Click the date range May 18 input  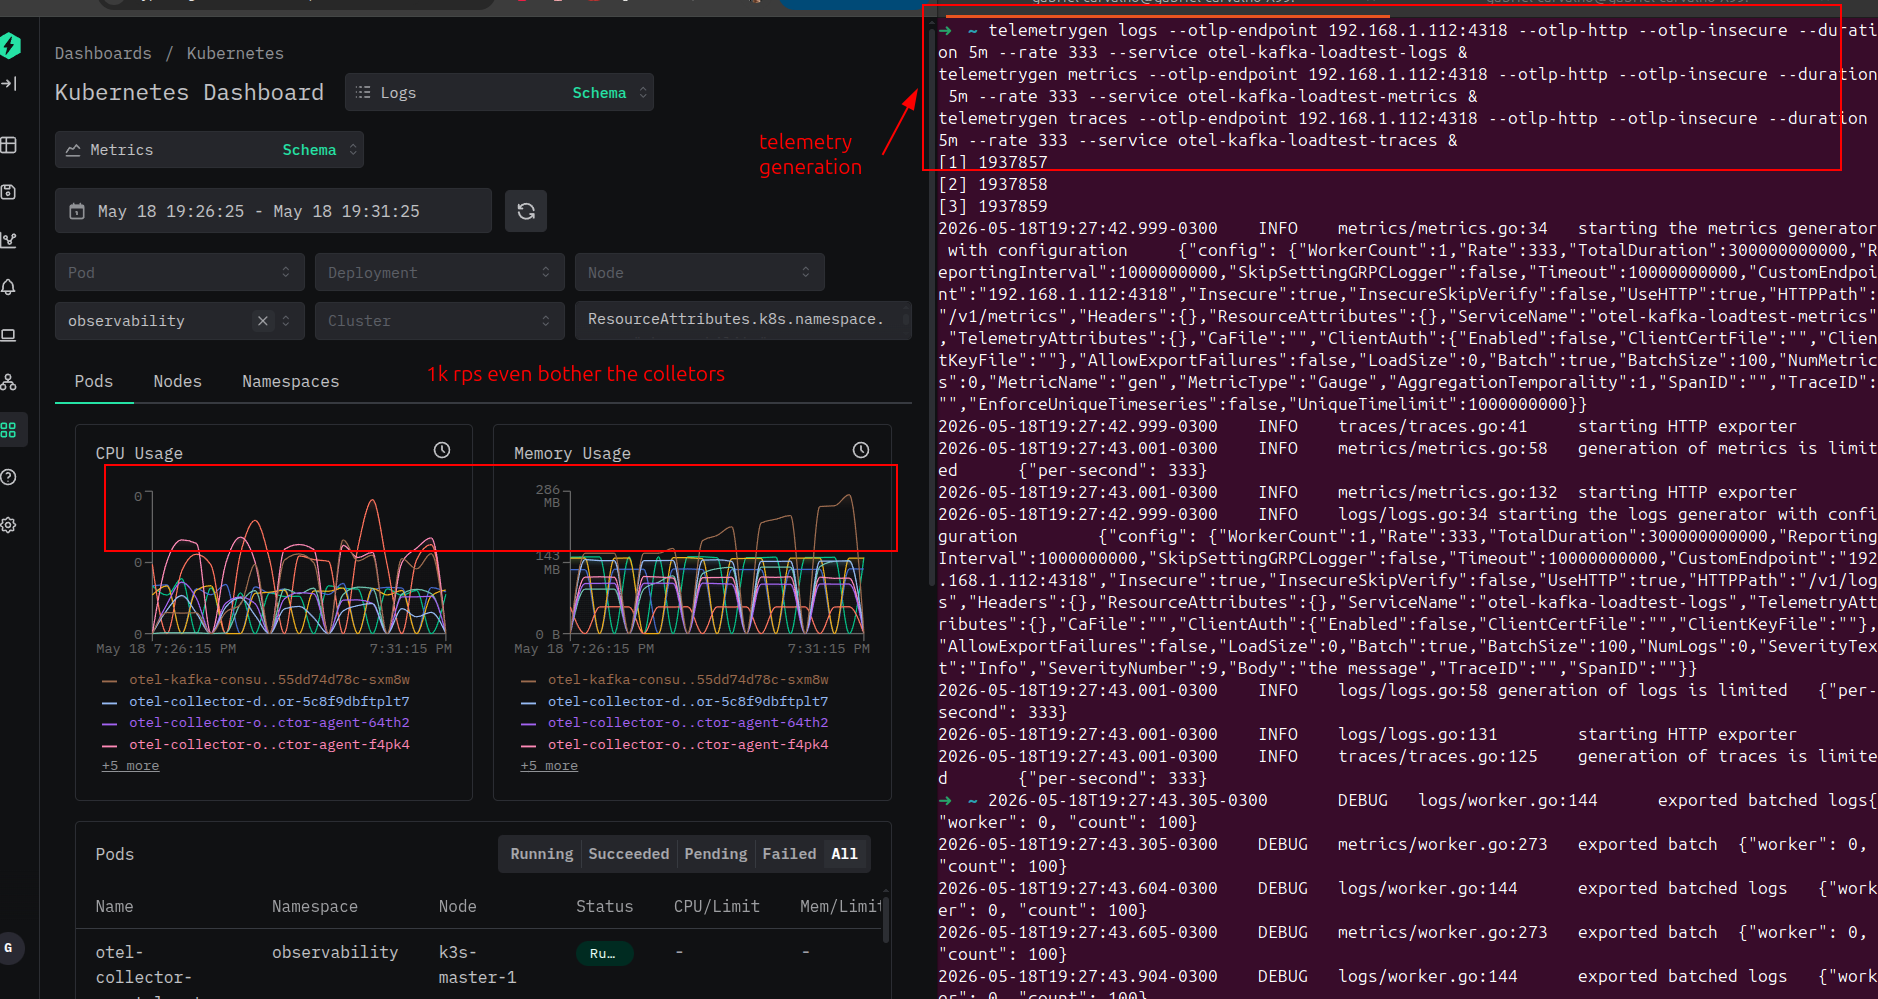(273, 211)
